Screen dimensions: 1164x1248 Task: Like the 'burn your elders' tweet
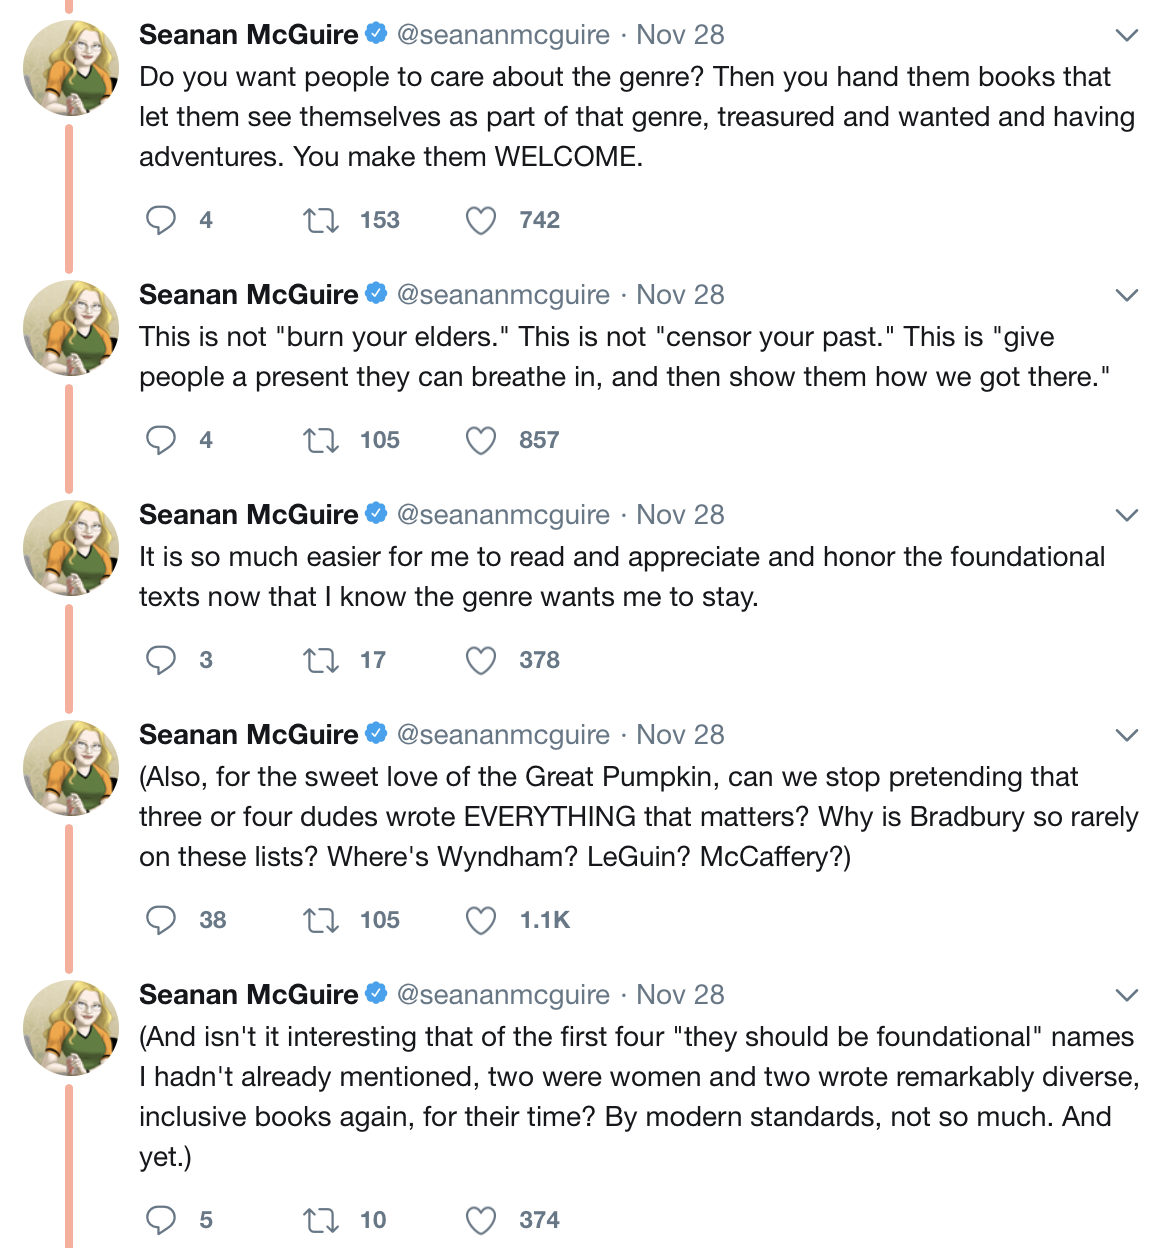481,440
